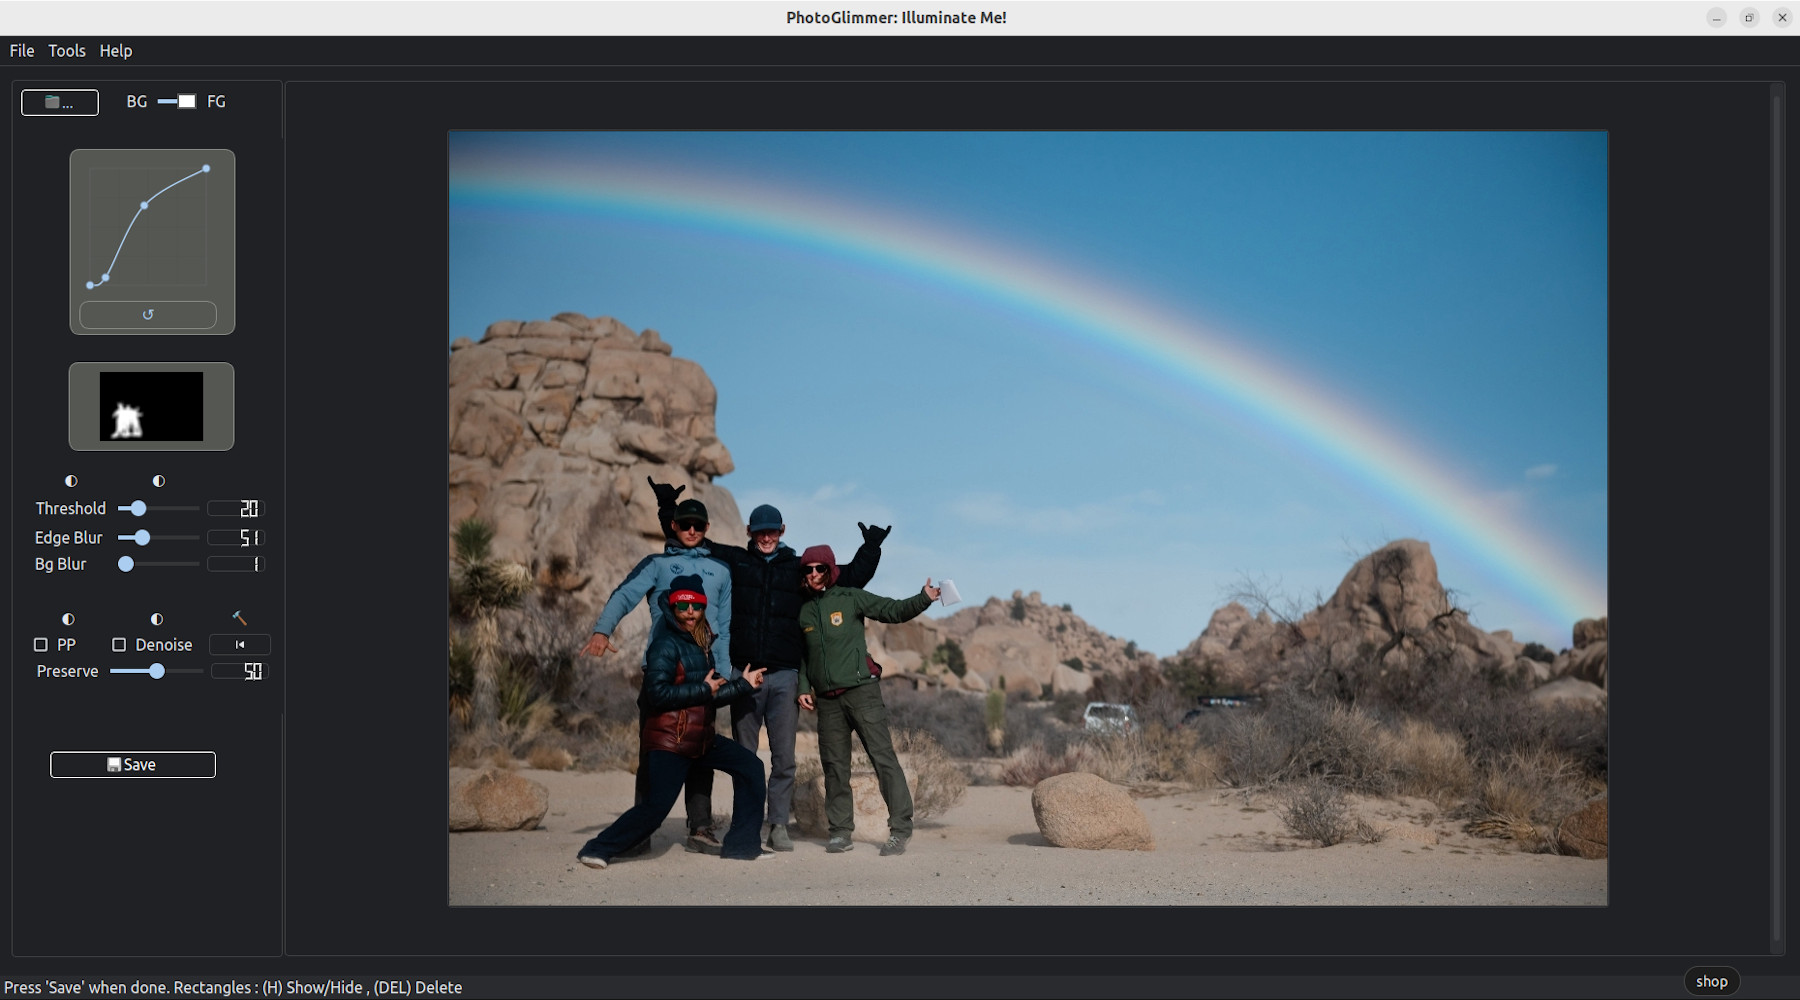Image resolution: width=1800 pixels, height=1000 pixels.
Task: Click the Bg Blur label text
Action: 61,564
